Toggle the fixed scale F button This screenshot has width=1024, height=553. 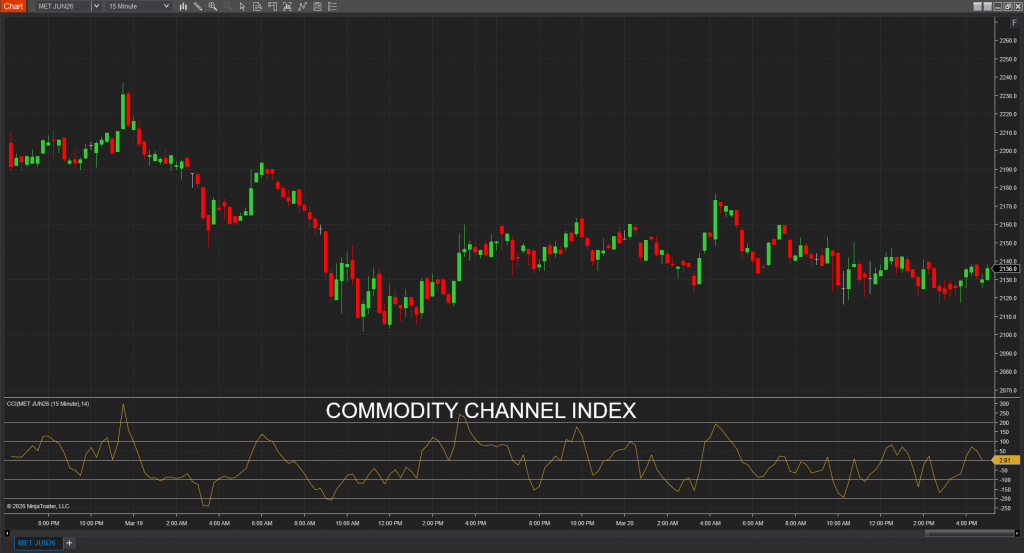pyautogui.click(x=1015, y=22)
